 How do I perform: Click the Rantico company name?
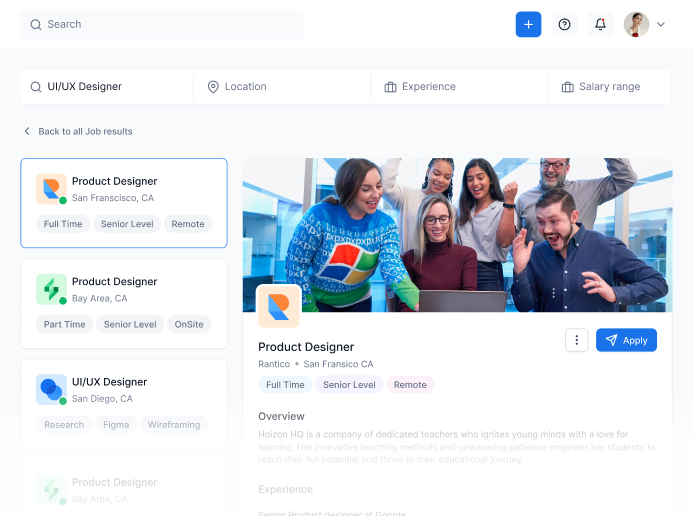pyautogui.click(x=274, y=364)
